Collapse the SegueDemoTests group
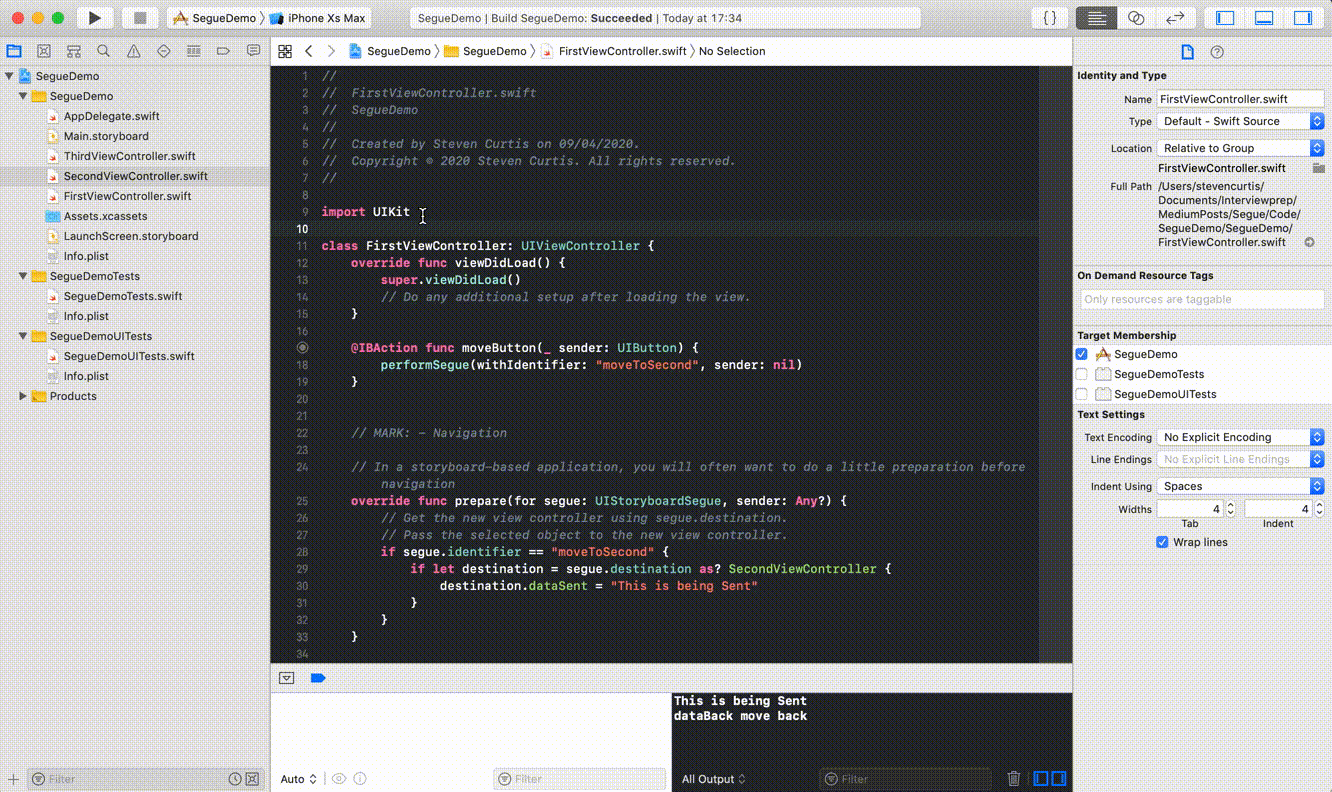This screenshot has height=792, width=1332. click(x=23, y=276)
